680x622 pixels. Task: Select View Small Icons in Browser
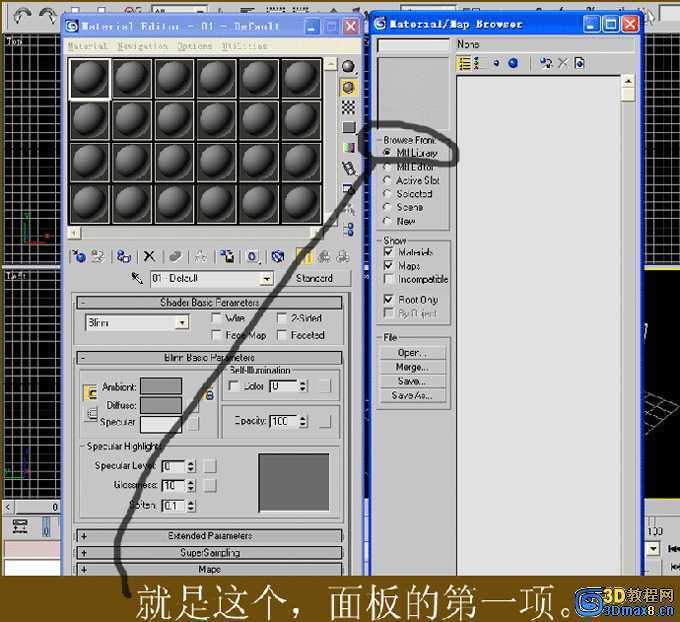tap(496, 63)
